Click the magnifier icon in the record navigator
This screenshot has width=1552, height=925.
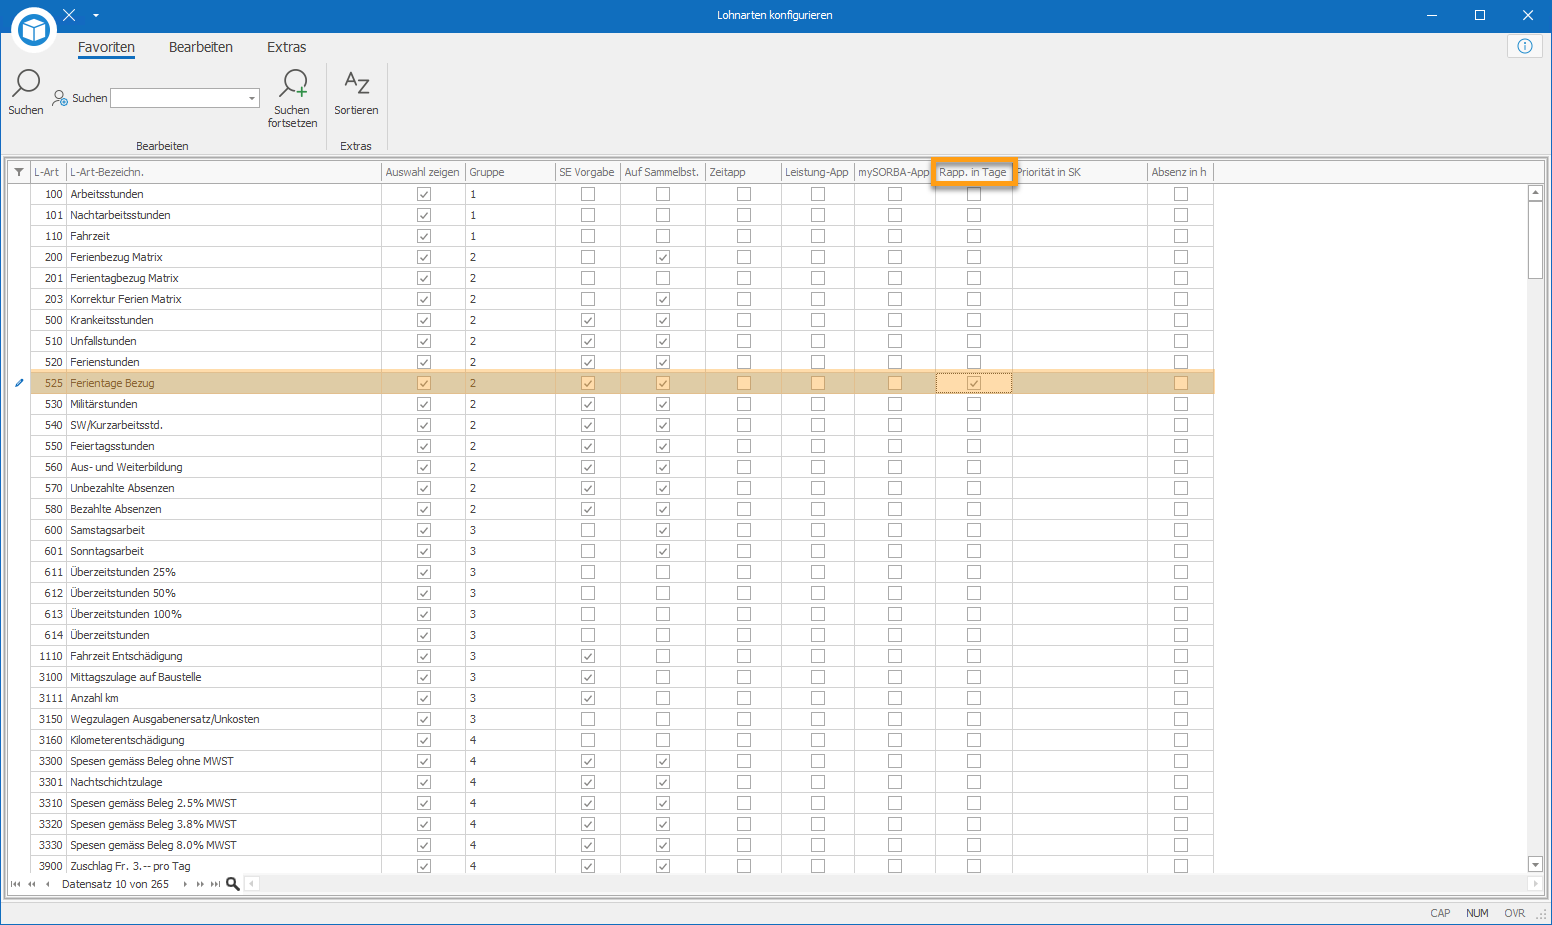[233, 884]
